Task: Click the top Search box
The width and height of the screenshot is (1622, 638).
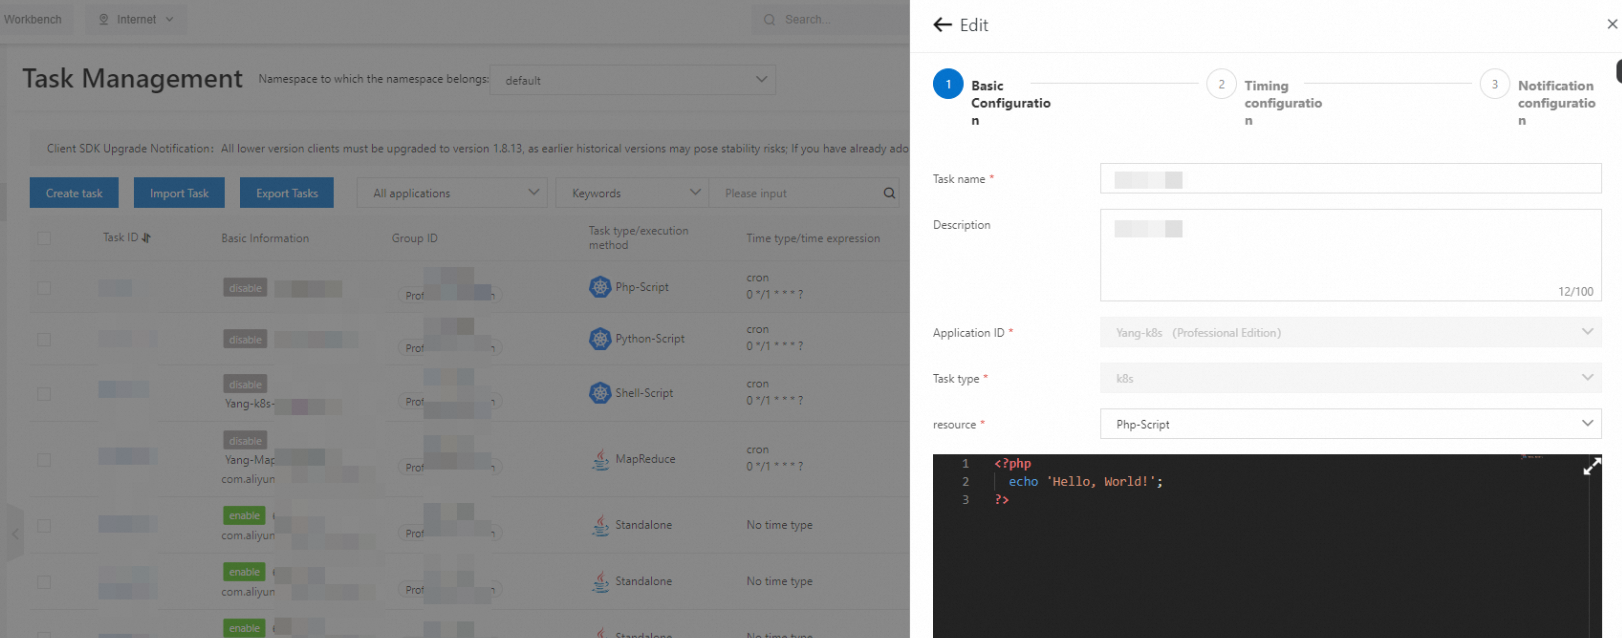Action: click(830, 19)
